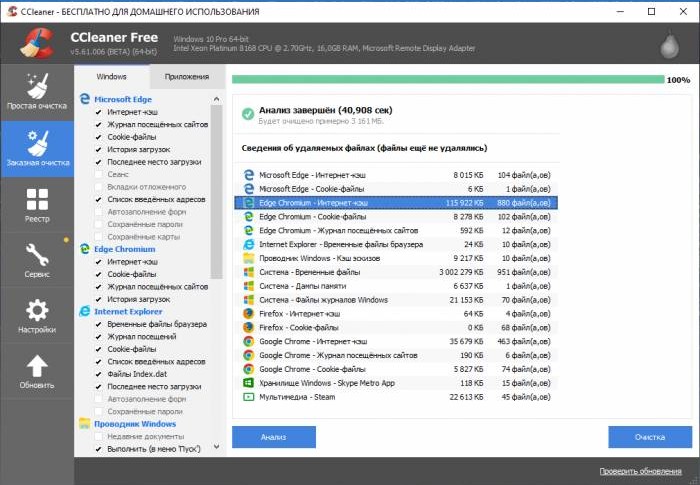Click the left list scrollbar thumb
Viewport: 700px width, 485px height.
point(217,192)
